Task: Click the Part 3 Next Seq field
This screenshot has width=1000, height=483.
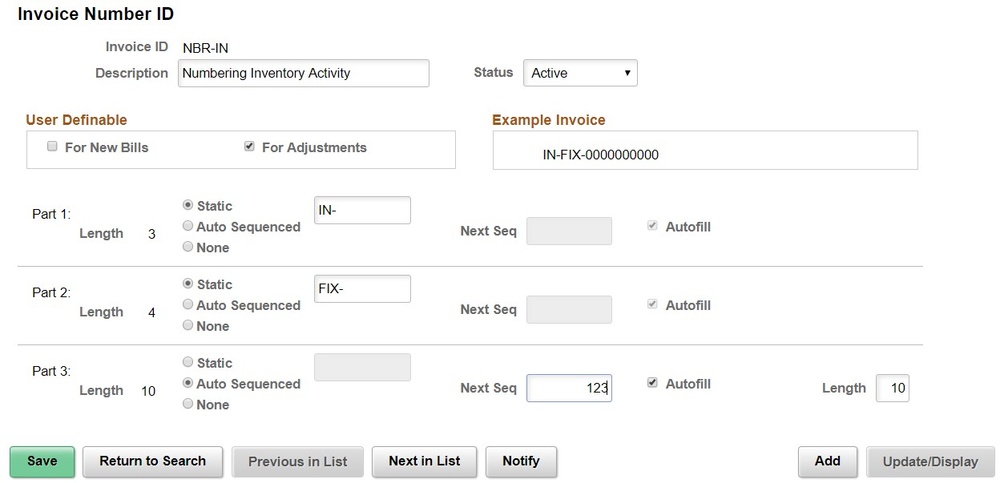Action: [x=569, y=388]
